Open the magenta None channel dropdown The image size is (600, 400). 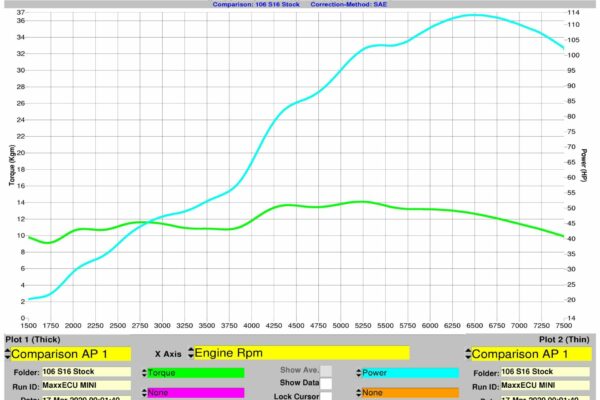click(x=193, y=393)
